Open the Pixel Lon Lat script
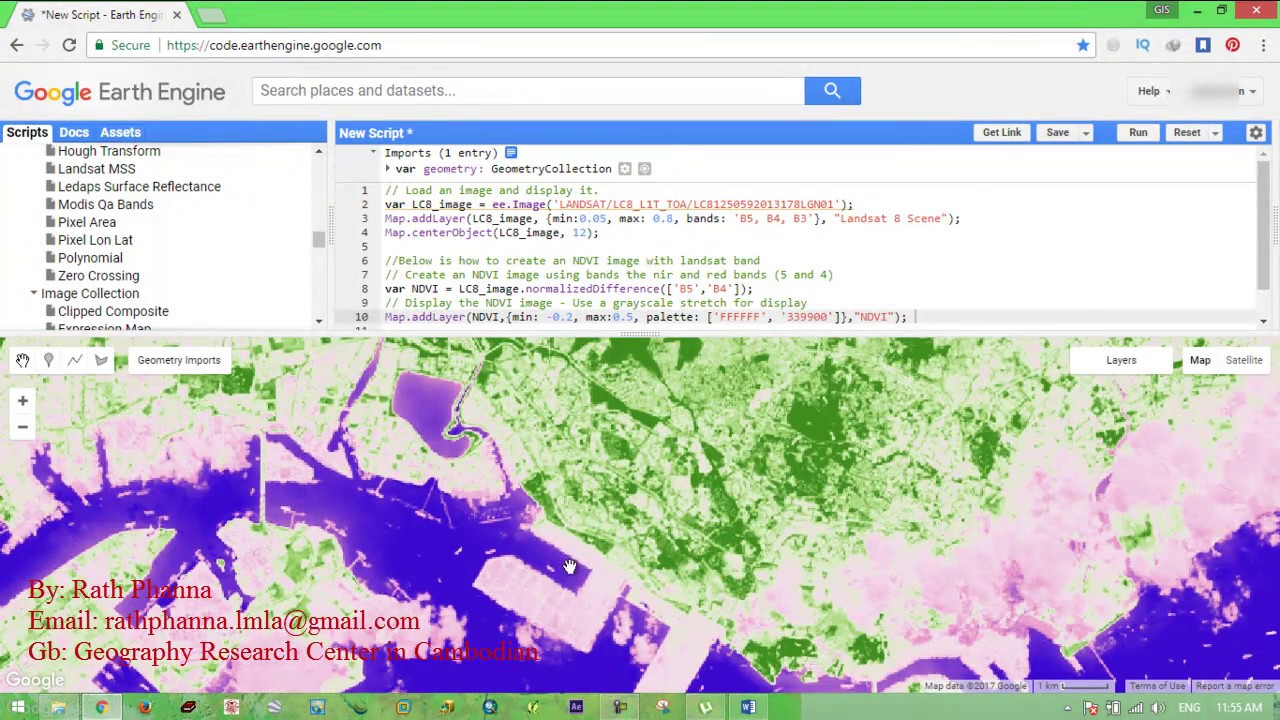The height and width of the screenshot is (720, 1280). tap(95, 240)
